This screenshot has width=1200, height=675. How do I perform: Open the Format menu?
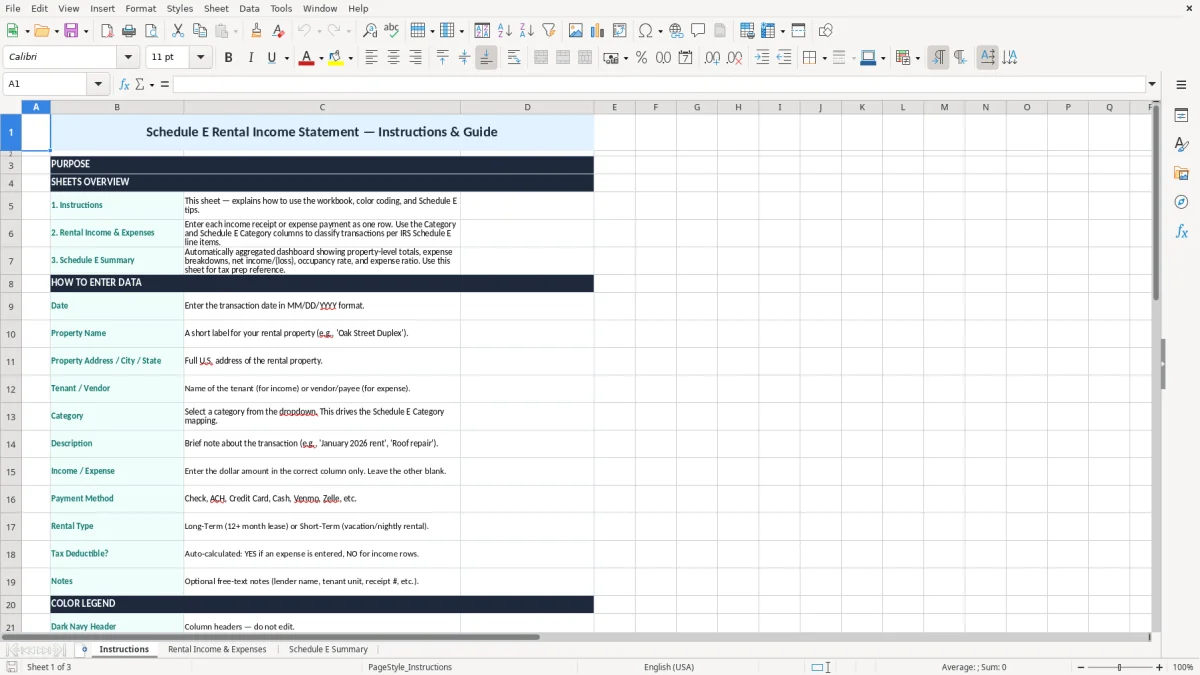point(140,8)
